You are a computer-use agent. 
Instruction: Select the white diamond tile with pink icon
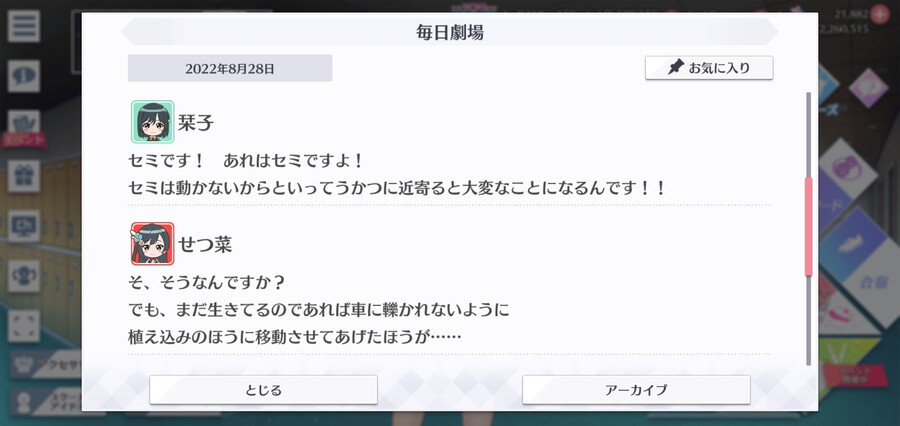[x=847, y=170]
